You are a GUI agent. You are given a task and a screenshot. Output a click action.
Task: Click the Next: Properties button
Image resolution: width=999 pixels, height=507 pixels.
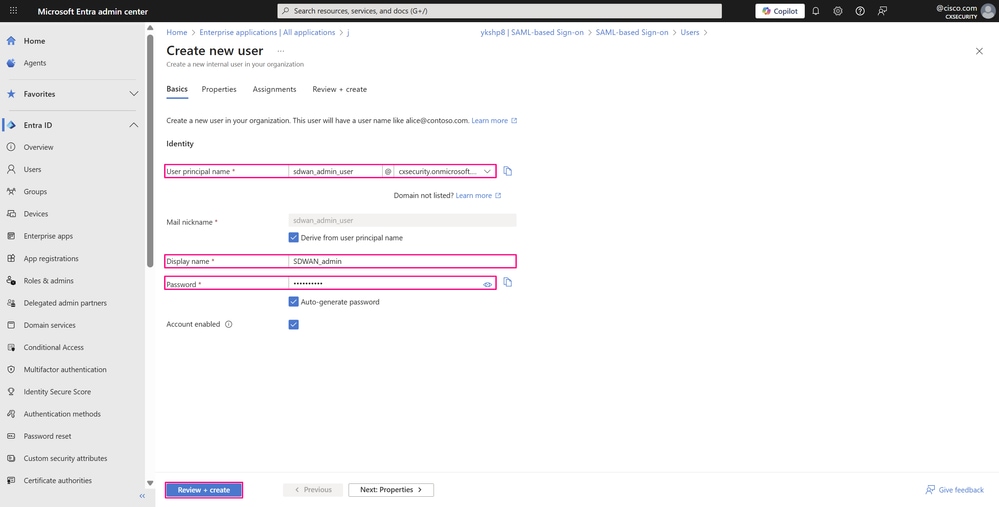[391, 490]
